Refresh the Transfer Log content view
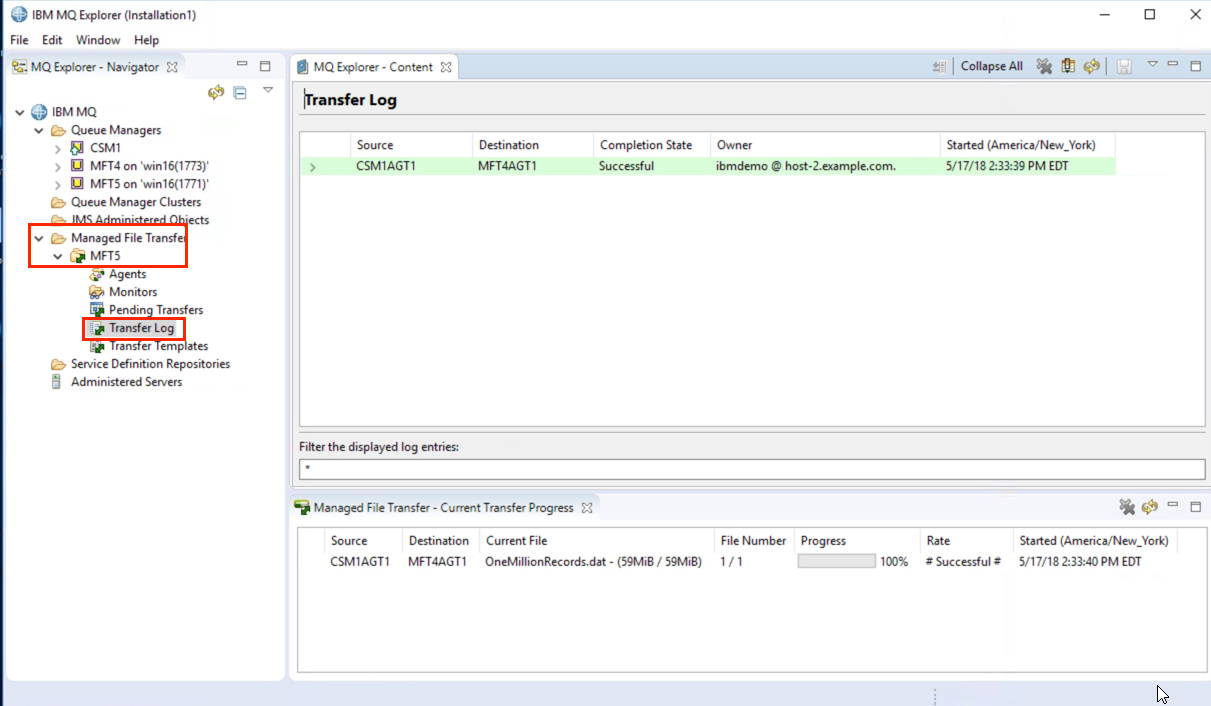 point(1092,66)
